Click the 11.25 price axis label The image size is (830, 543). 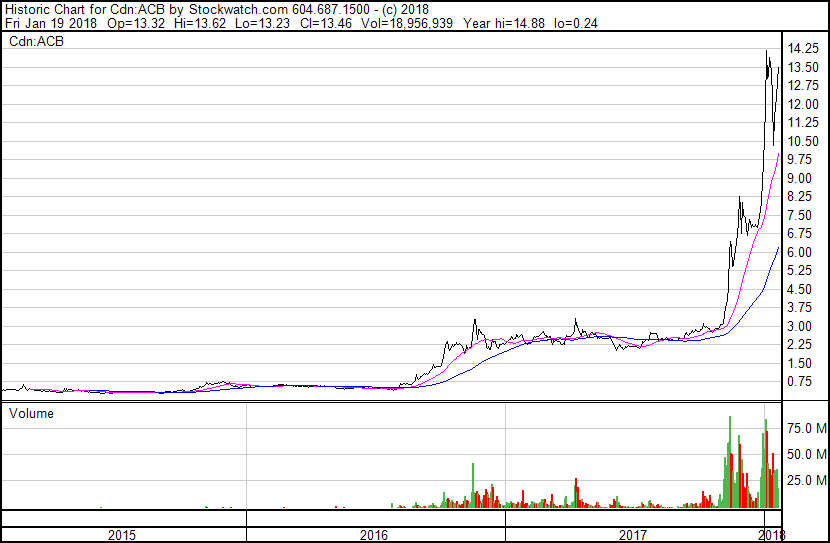tap(803, 123)
